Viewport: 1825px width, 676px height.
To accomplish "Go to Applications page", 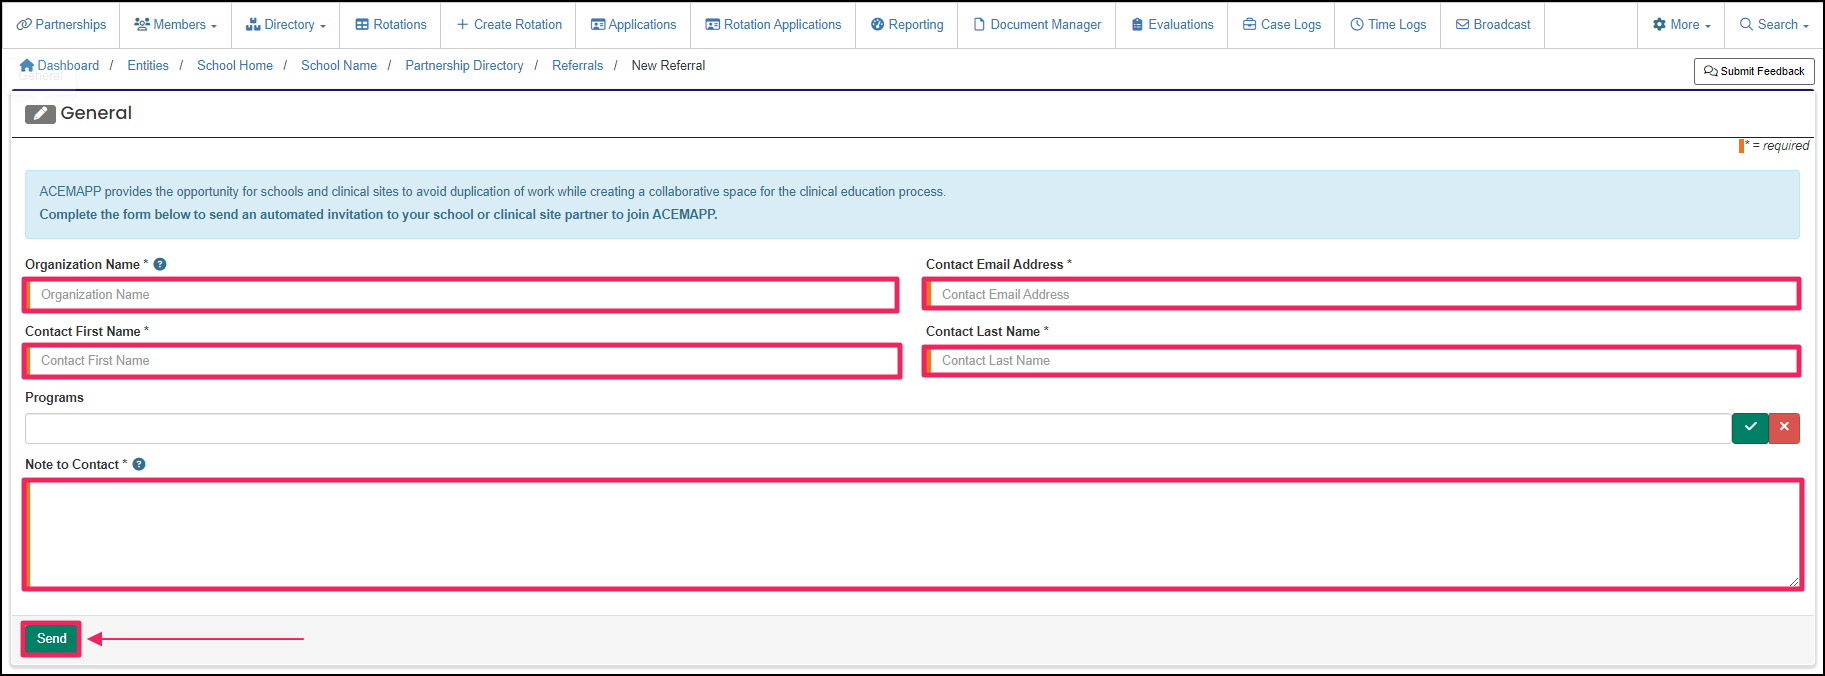I will 633,24.
